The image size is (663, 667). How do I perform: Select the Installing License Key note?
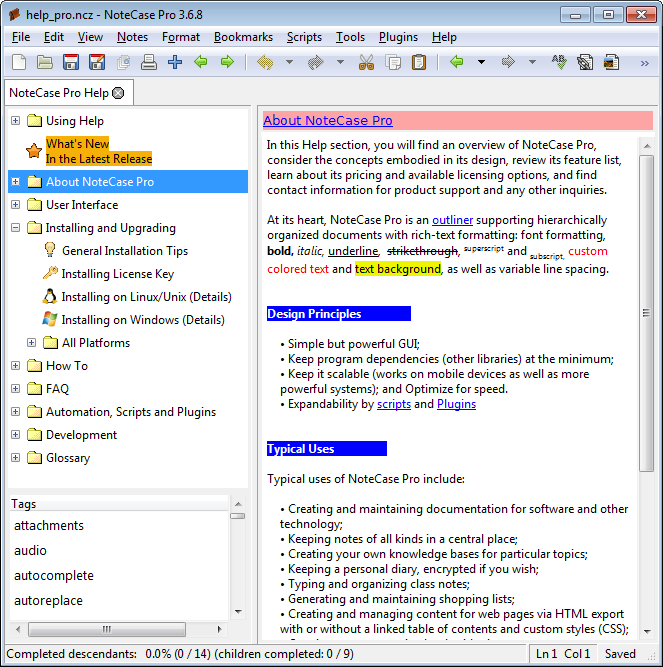click(x=118, y=274)
